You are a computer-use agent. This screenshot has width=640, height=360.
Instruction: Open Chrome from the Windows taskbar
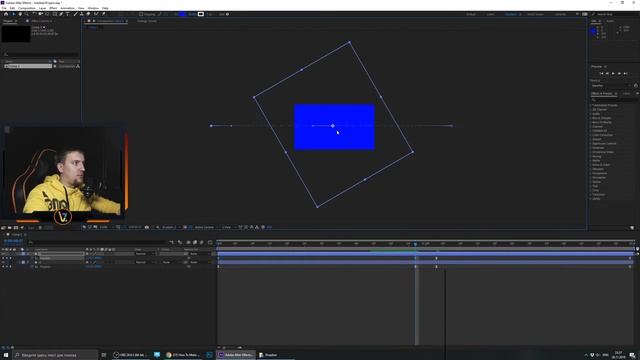[183, 355]
